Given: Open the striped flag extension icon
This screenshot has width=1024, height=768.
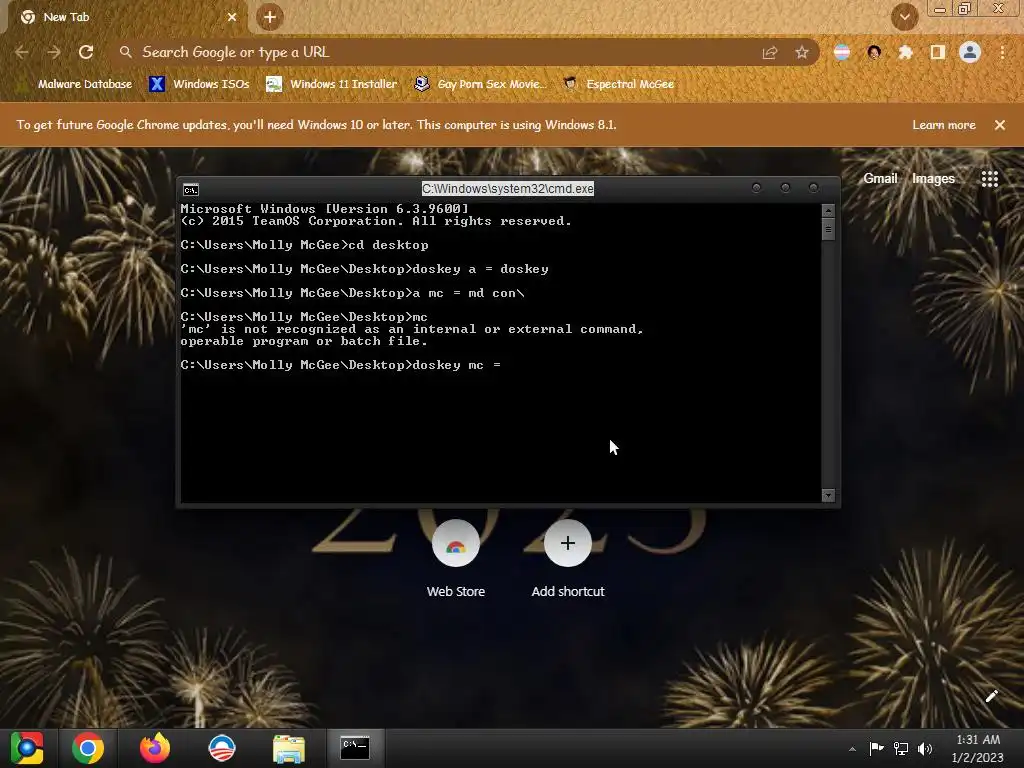Looking at the screenshot, I should (x=842, y=52).
